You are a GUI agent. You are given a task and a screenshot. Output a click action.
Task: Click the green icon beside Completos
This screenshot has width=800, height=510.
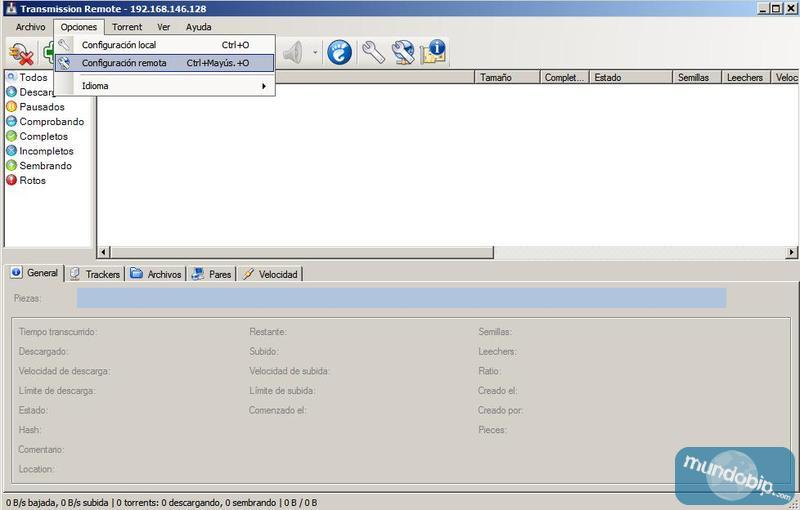11,137
